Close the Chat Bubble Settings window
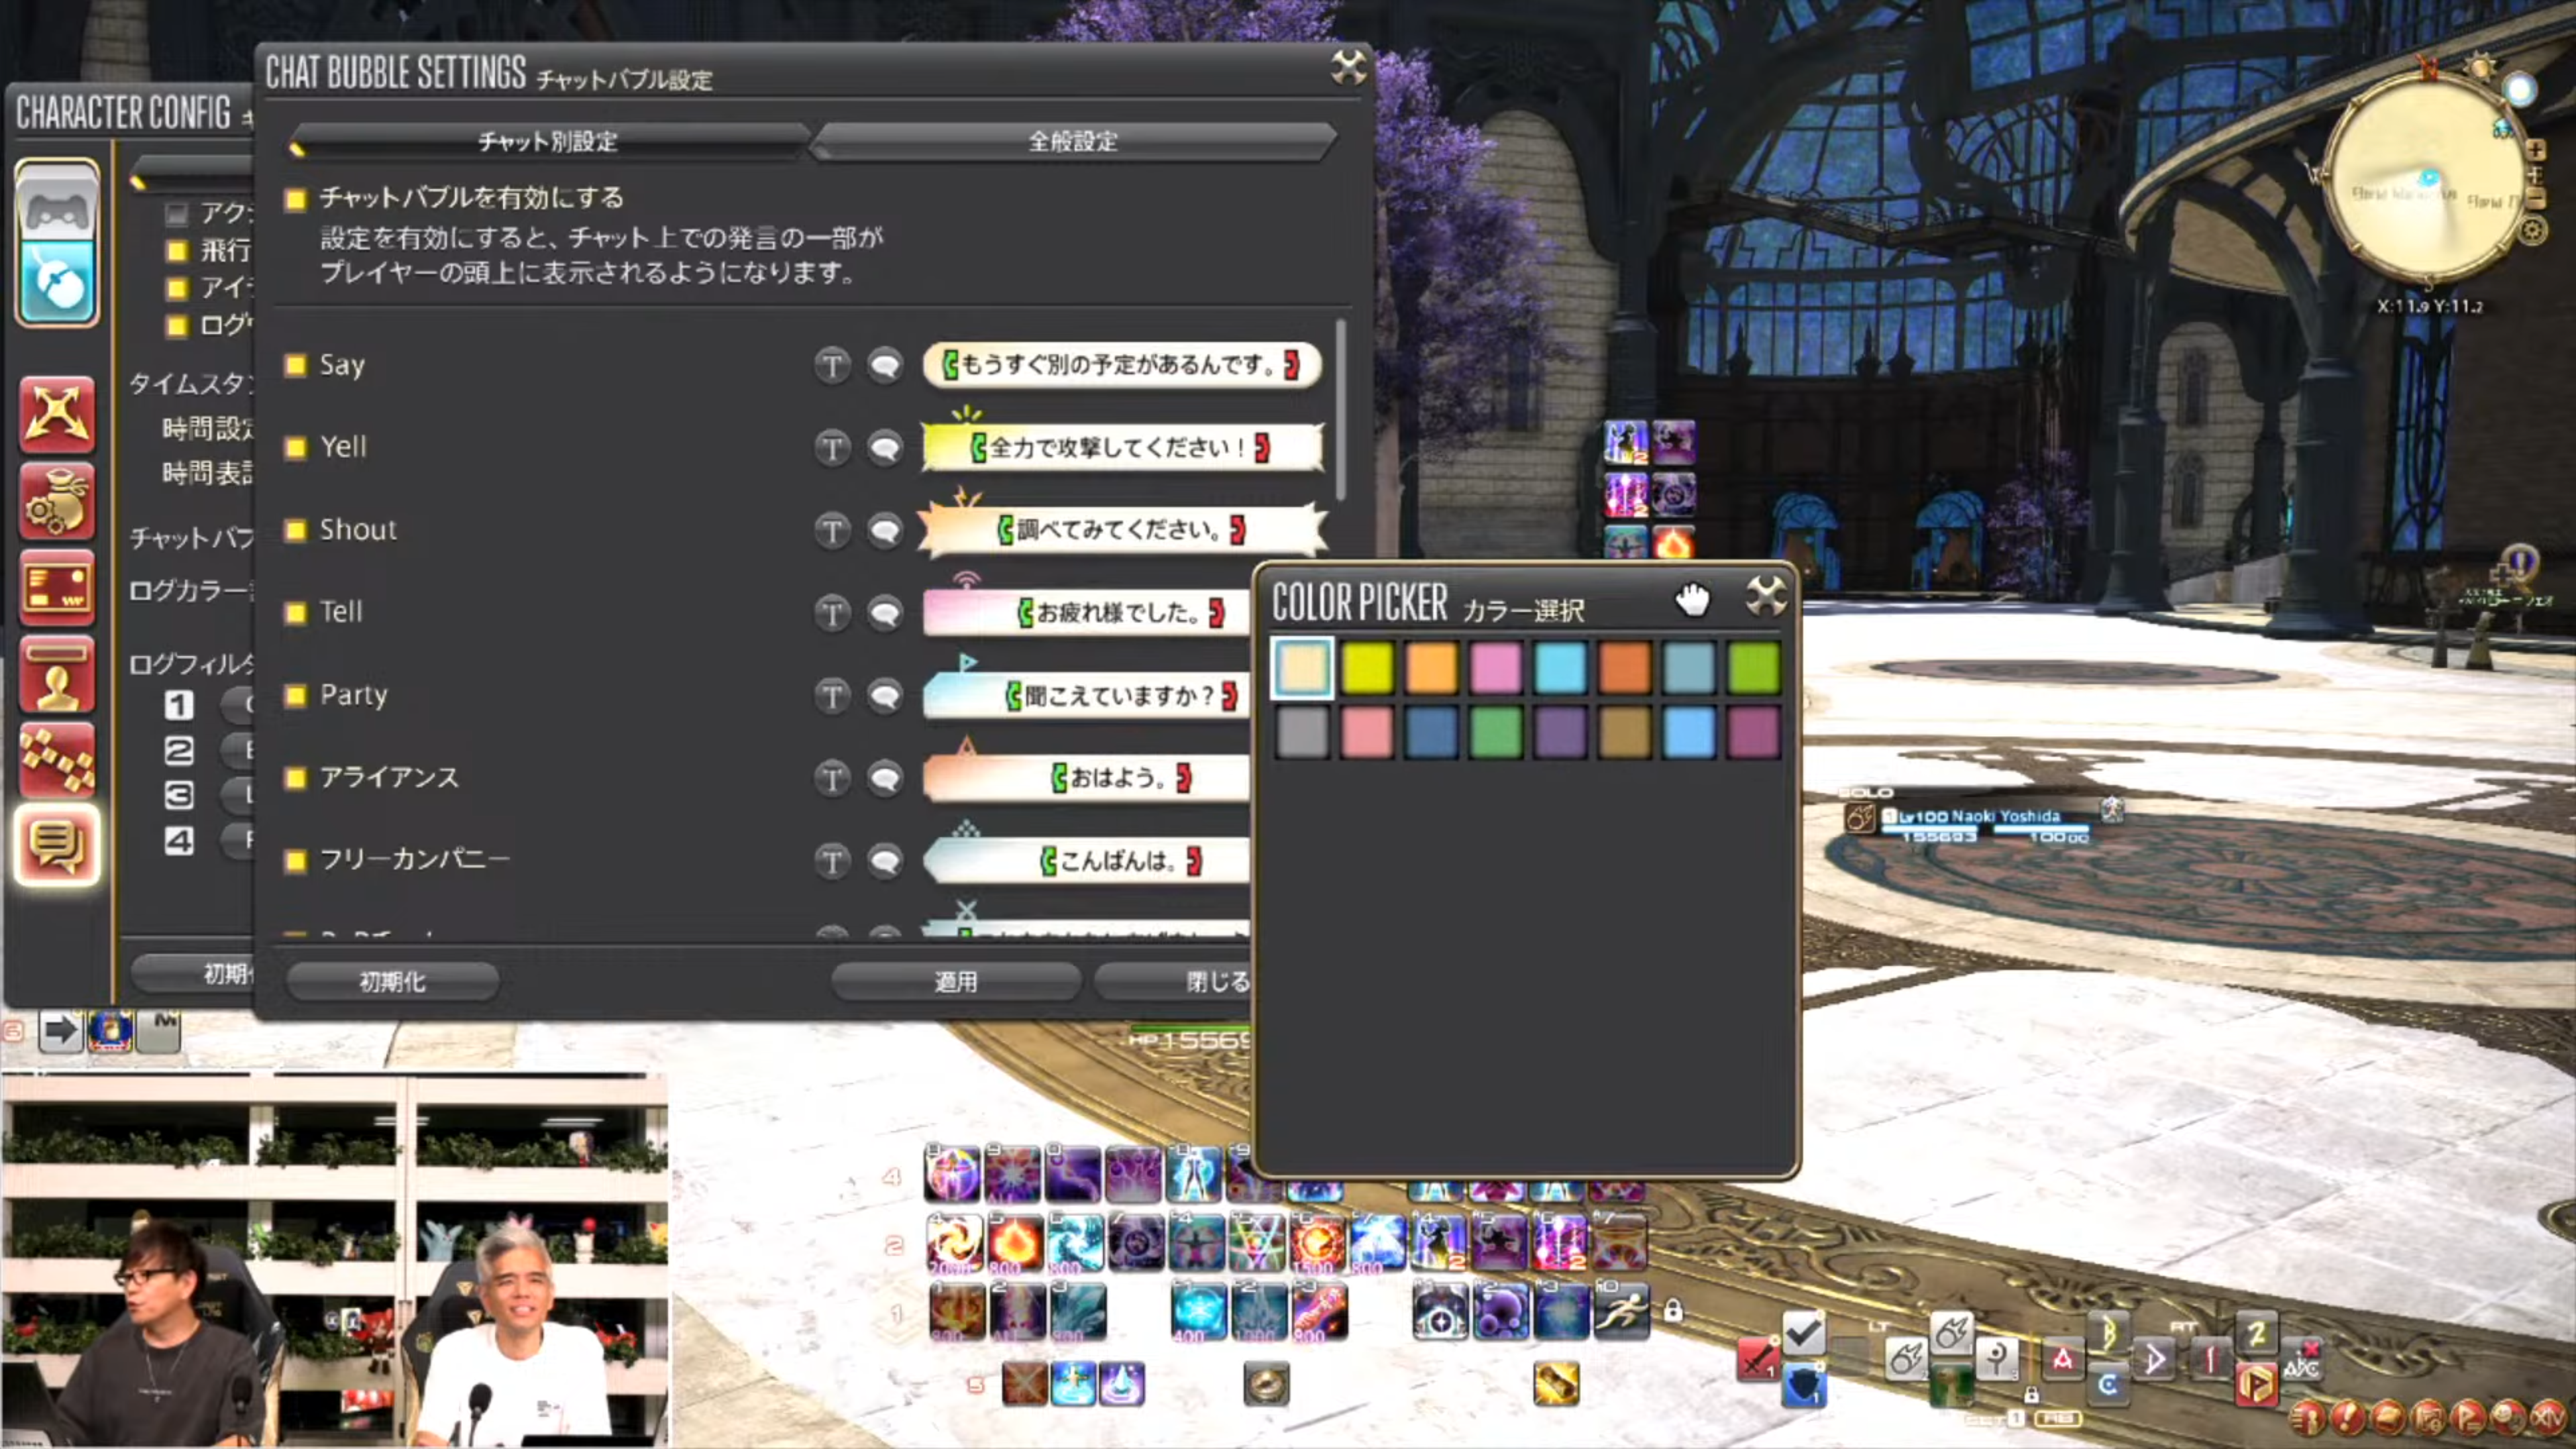The height and width of the screenshot is (1449, 2576). tap(1348, 67)
